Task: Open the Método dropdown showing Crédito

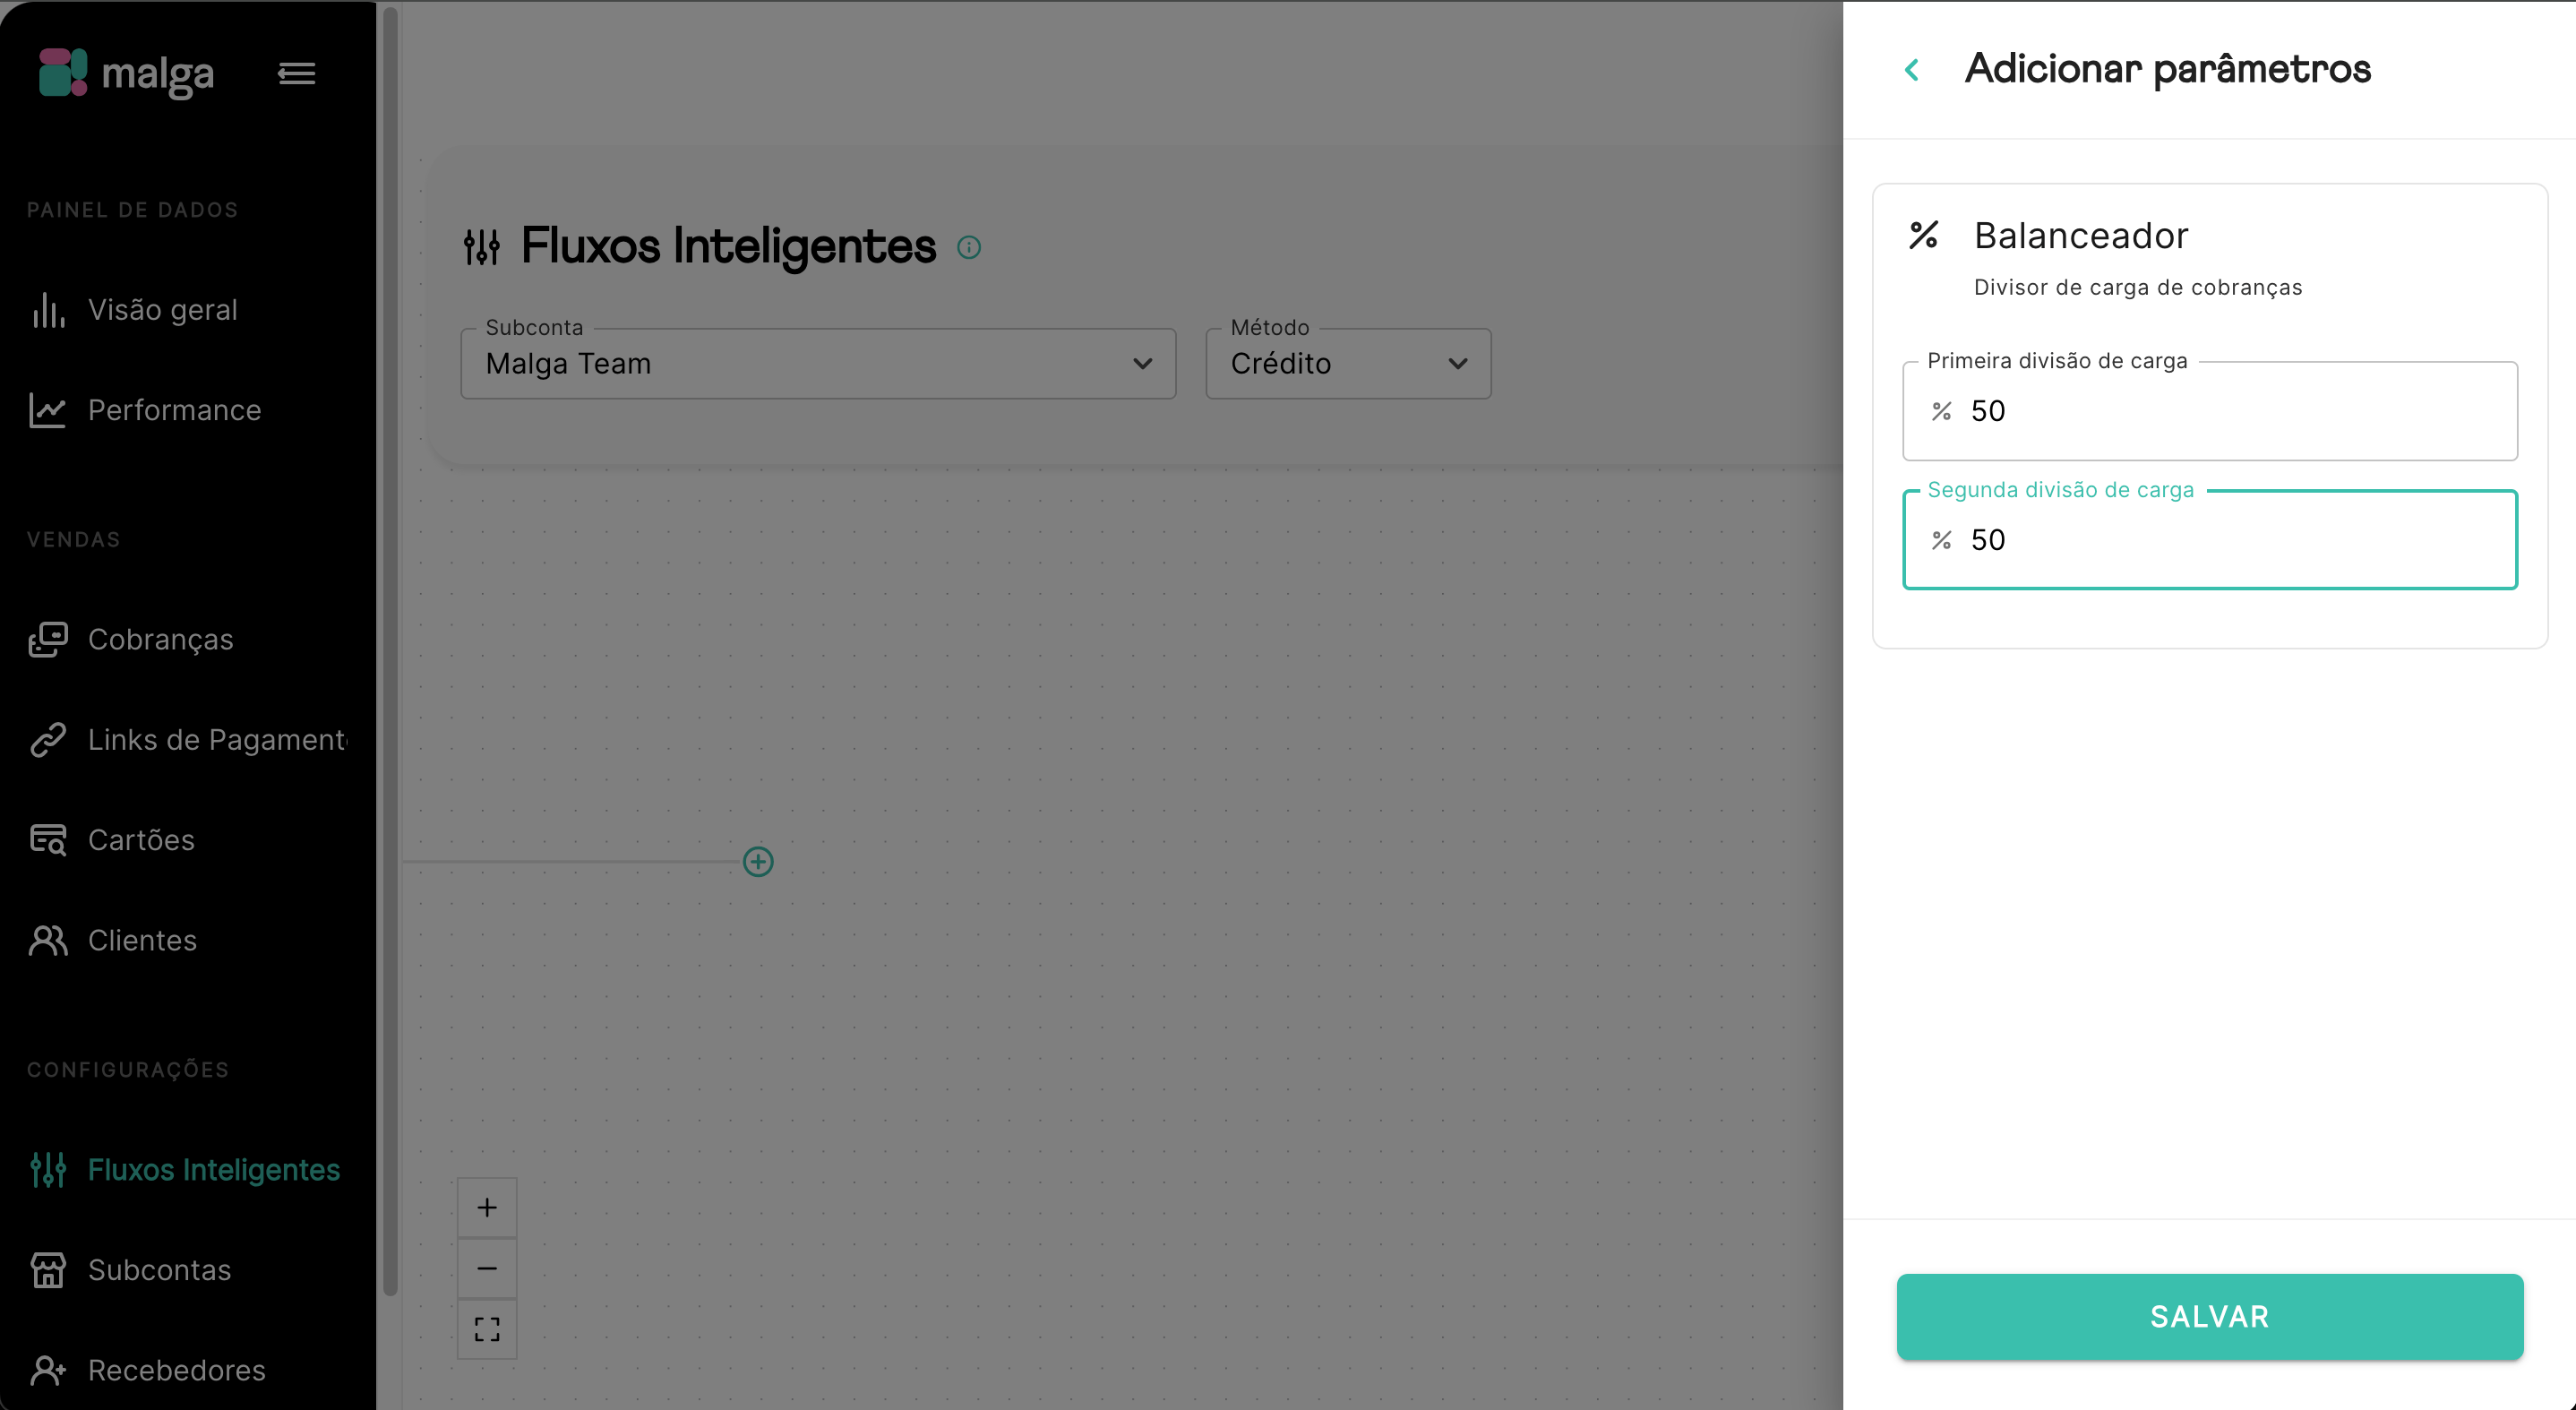Action: 1348,363
